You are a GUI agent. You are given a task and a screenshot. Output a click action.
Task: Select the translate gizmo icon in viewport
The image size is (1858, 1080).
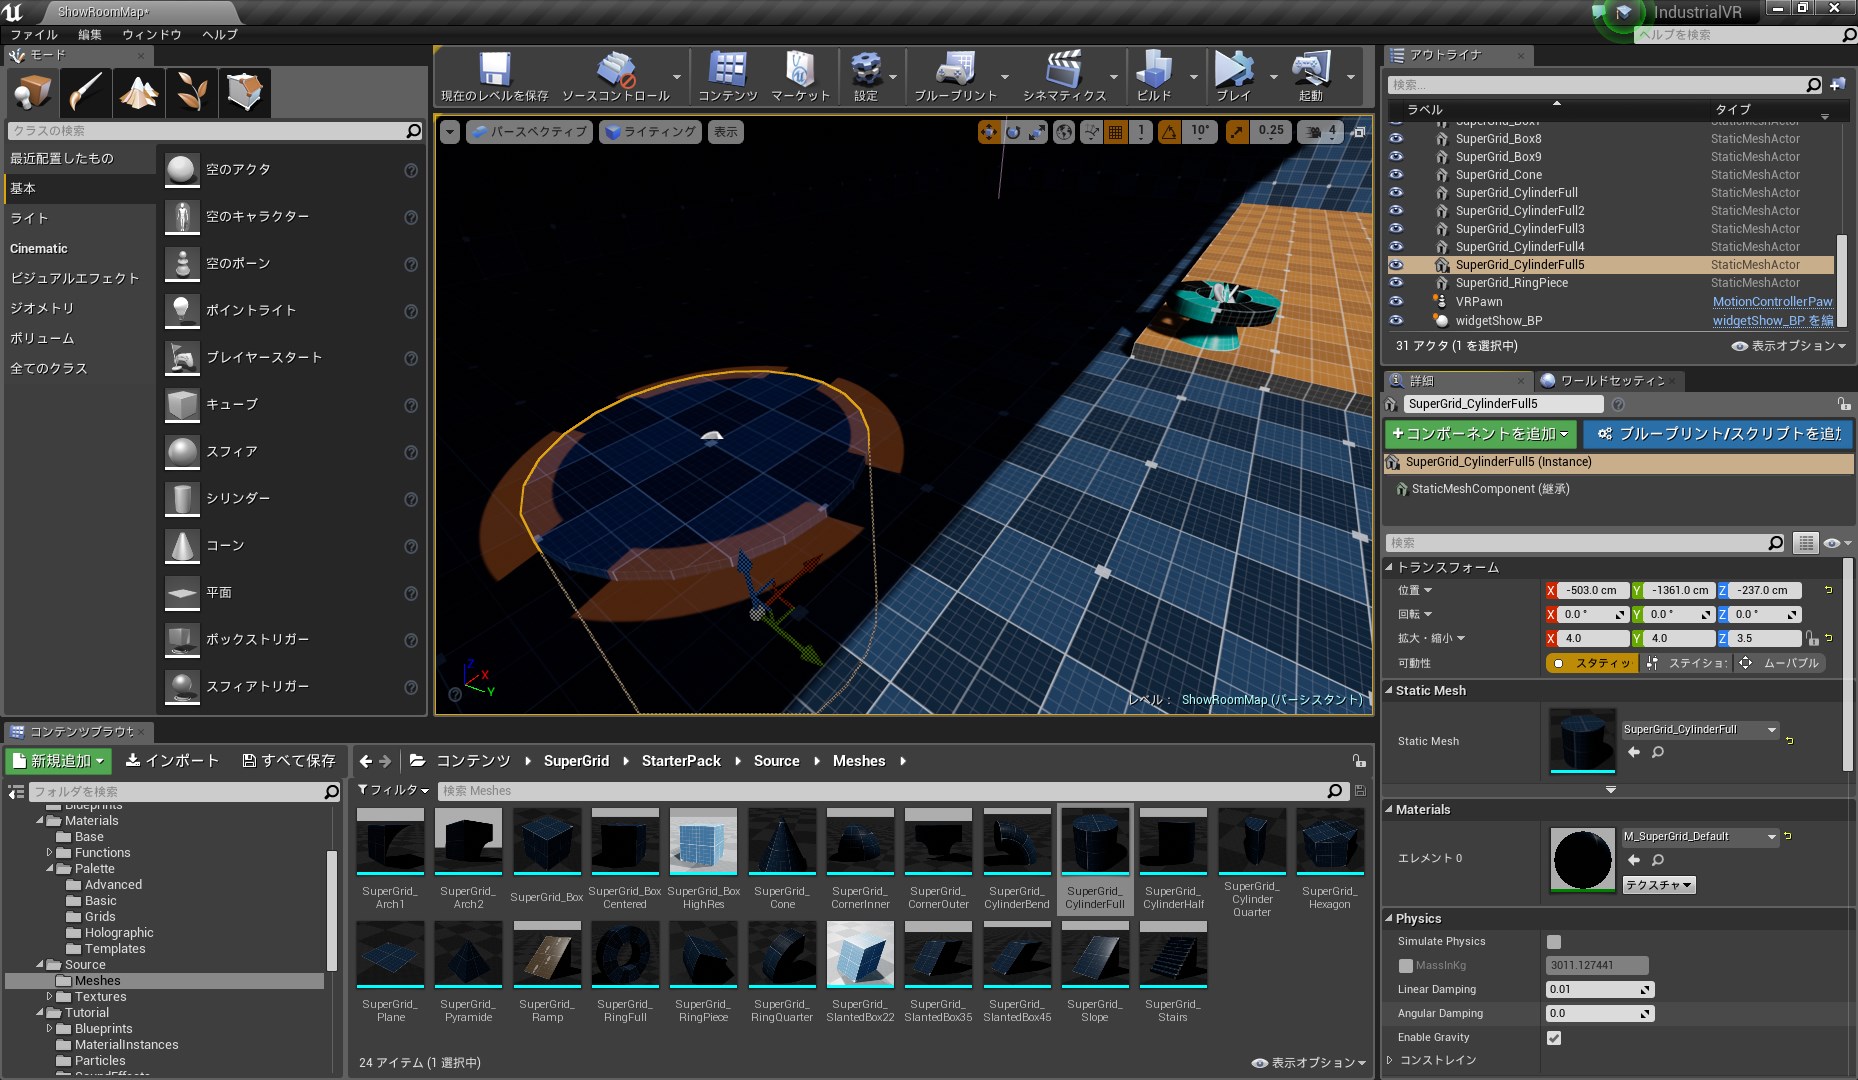[x=989, y=132]
